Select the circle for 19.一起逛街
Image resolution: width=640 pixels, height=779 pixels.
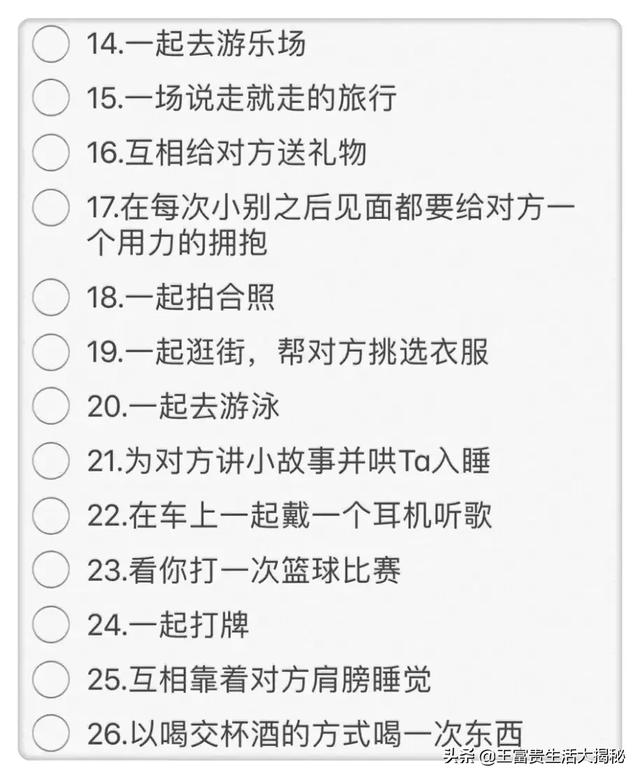click(50, 352)
